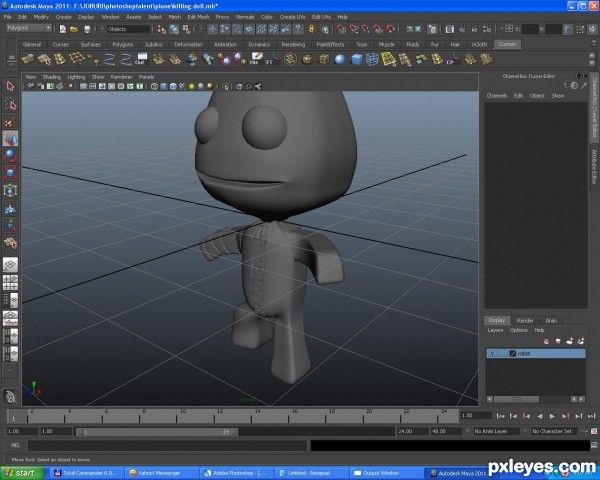
Task: Pick the Scale tool in toolbox
Action: click(x=10, y=173)
